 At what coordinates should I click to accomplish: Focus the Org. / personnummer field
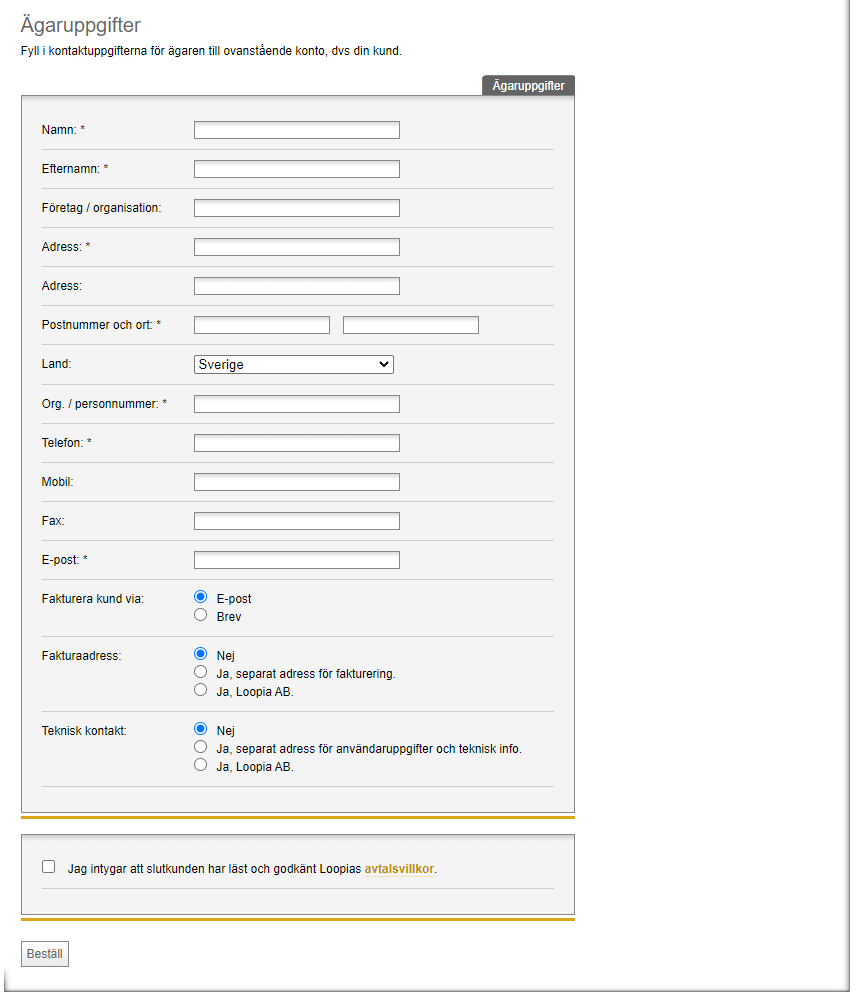tap(297, 404)
